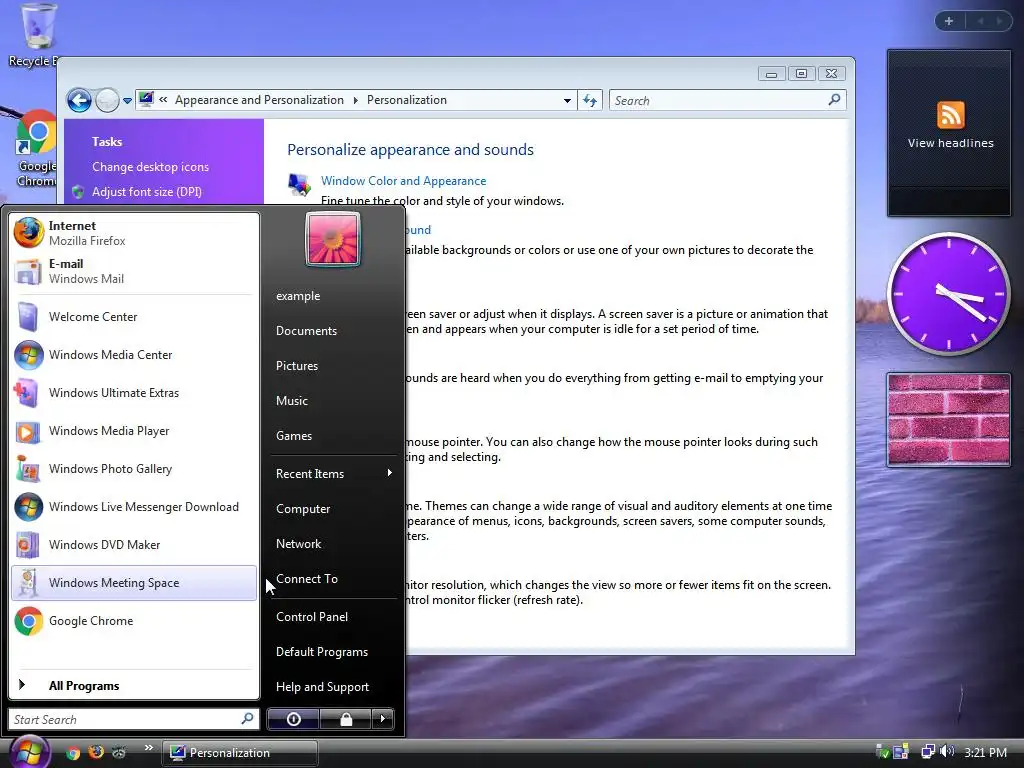
Task: Click View headlines feed gadget
Action: pos(950,133)
